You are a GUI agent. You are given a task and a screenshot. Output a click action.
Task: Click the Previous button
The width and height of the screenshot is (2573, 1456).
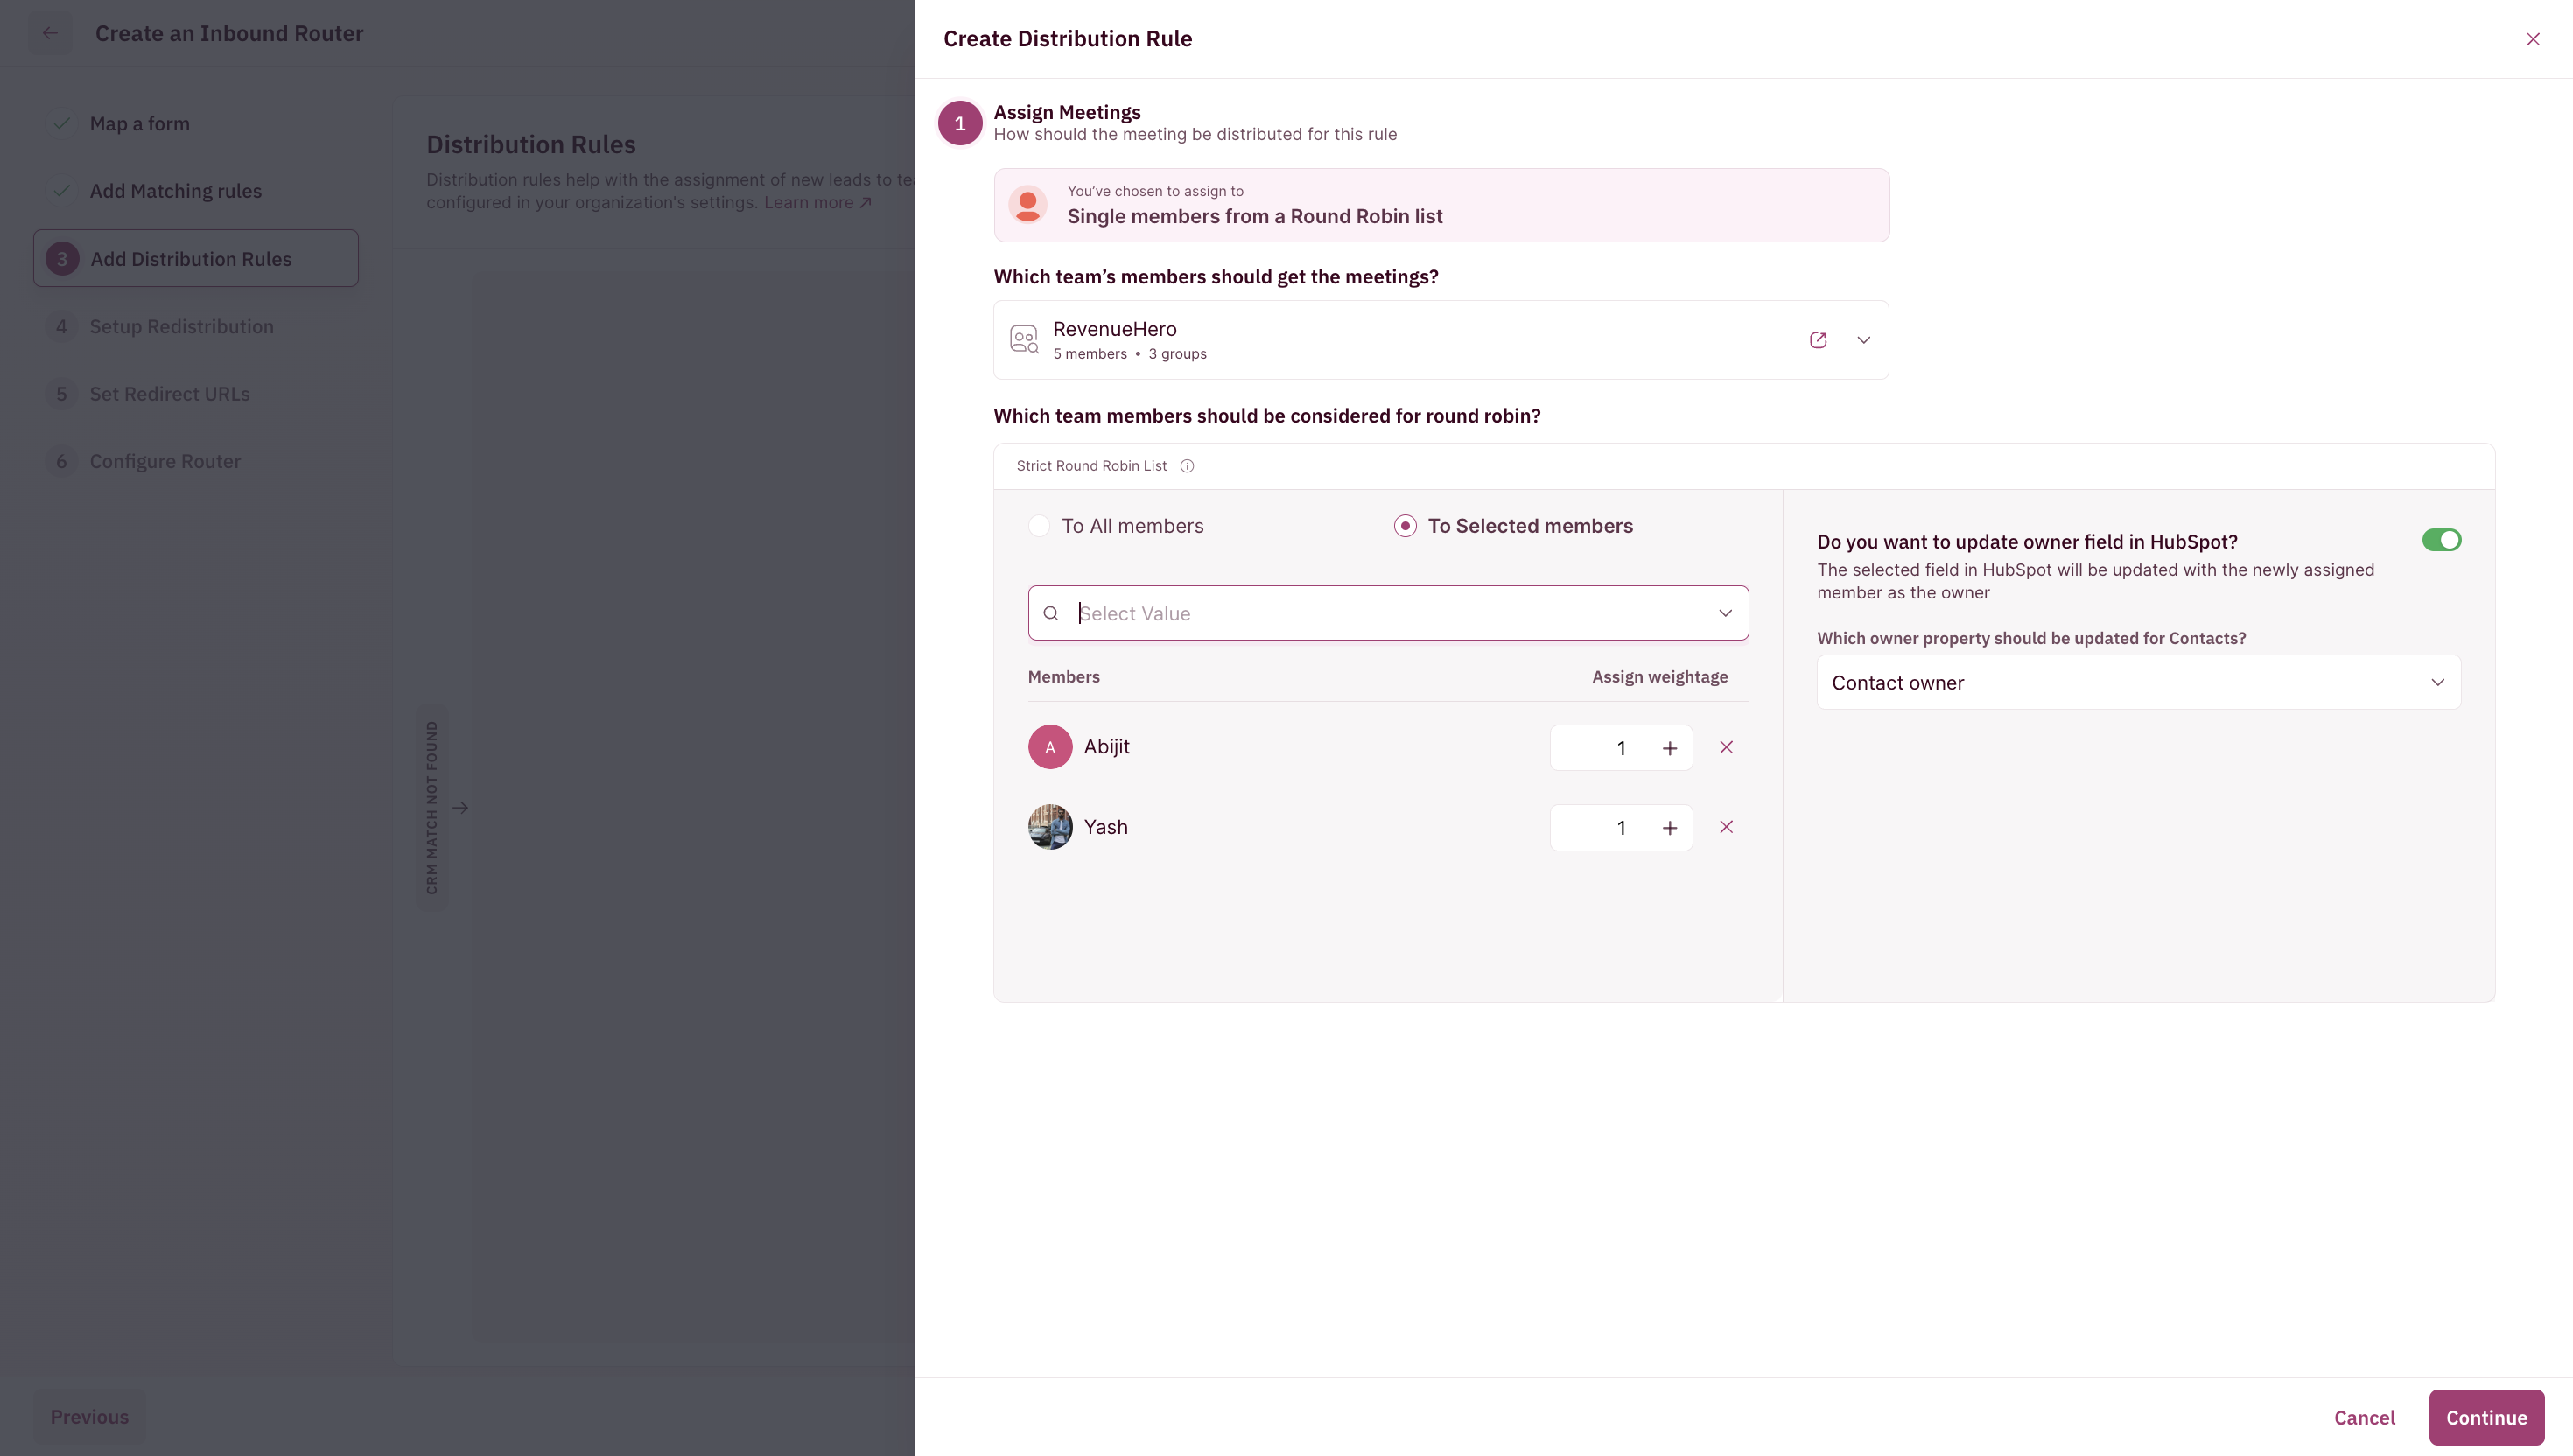(x=89, y=1417)
